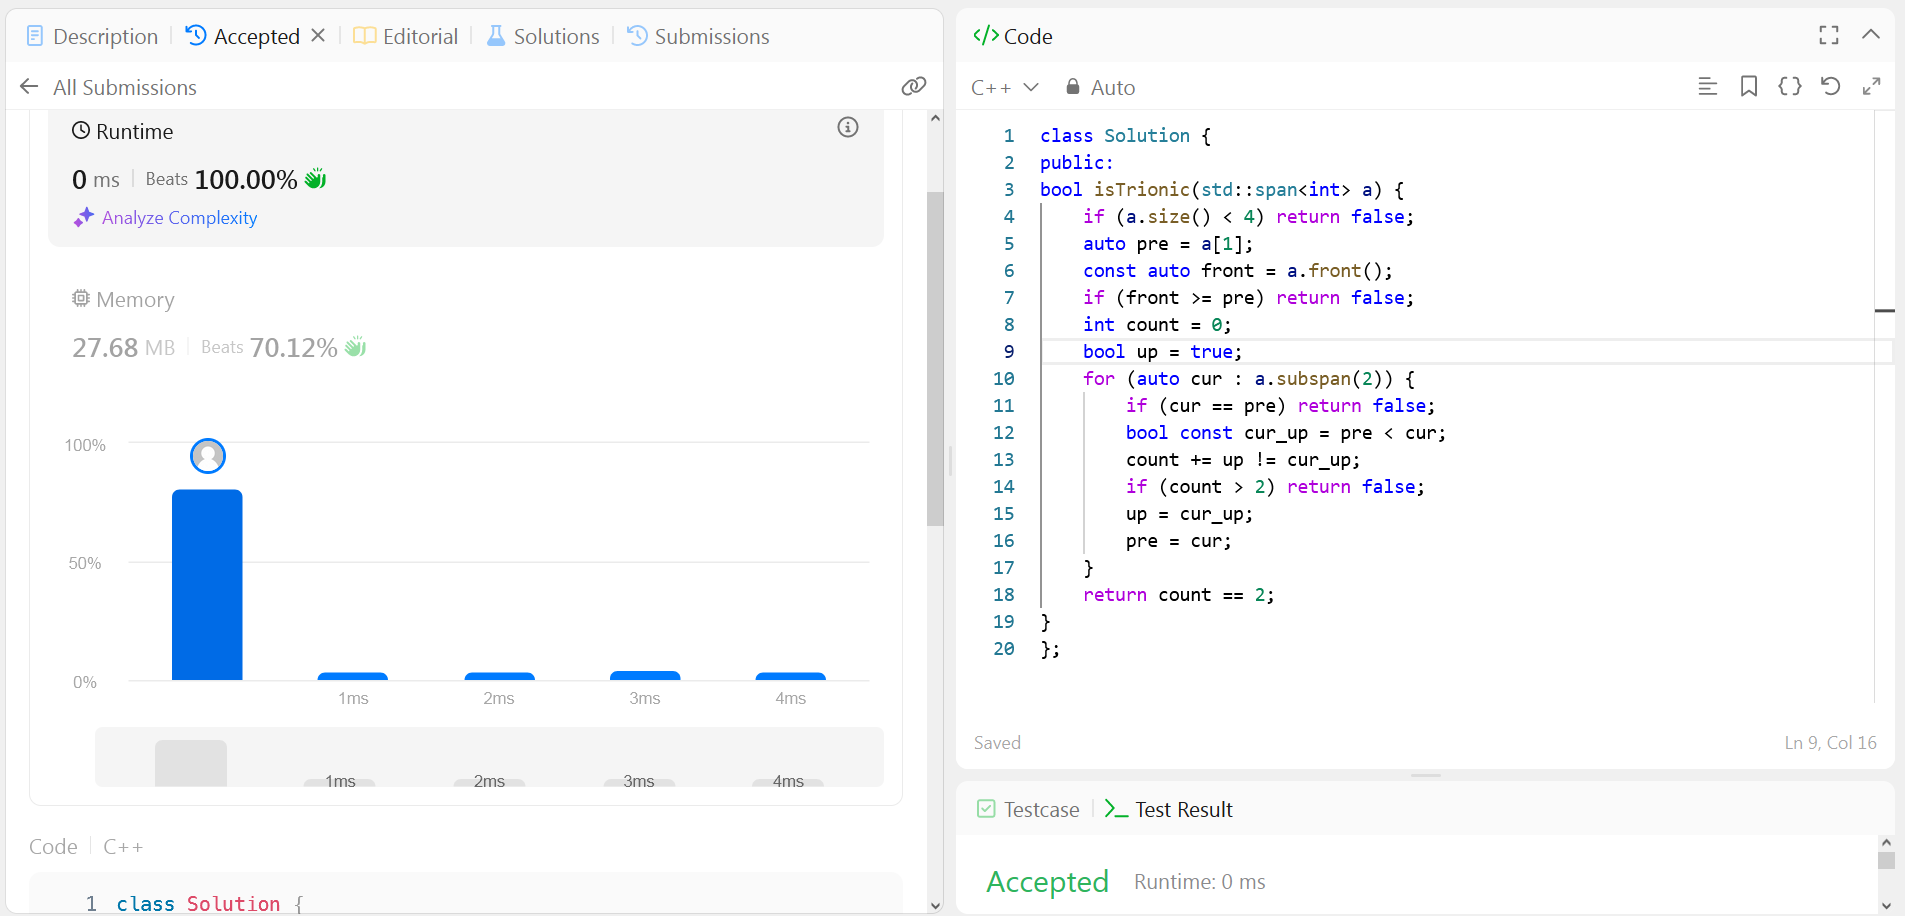The width and height of the screenshot is (1905, 916).
Task: Expand editor with diagonal arrows icon
Action: [1871, 87]
